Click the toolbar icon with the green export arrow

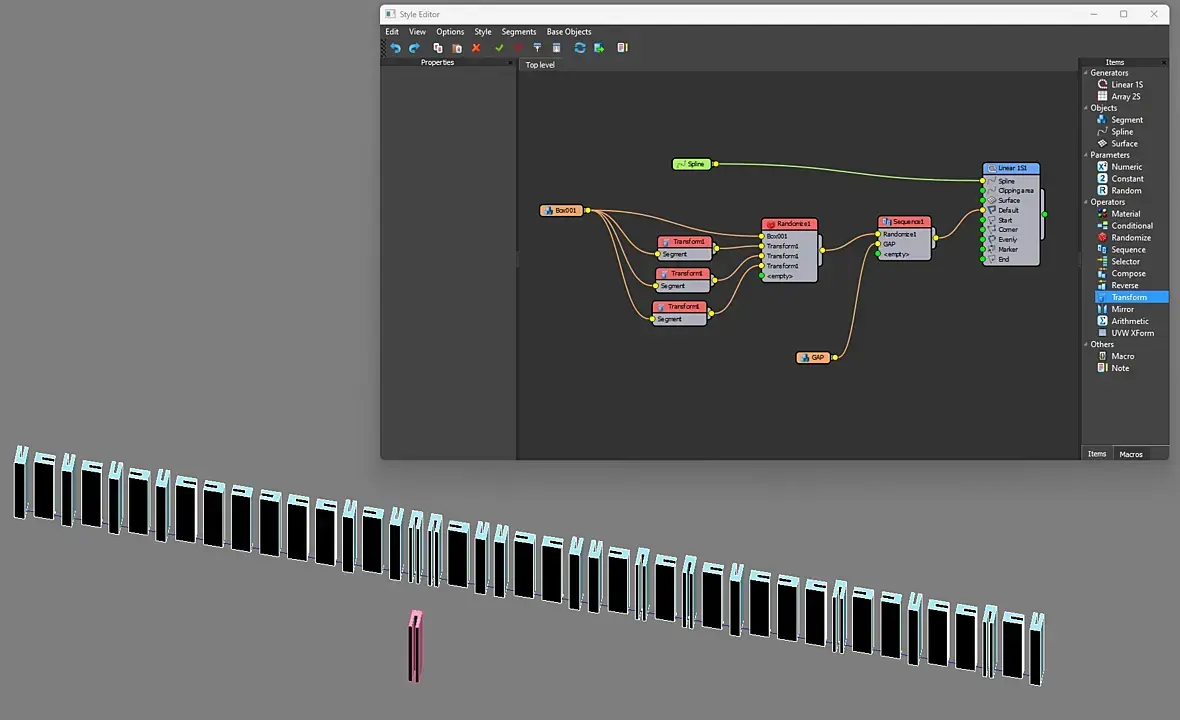pos(599,47)
